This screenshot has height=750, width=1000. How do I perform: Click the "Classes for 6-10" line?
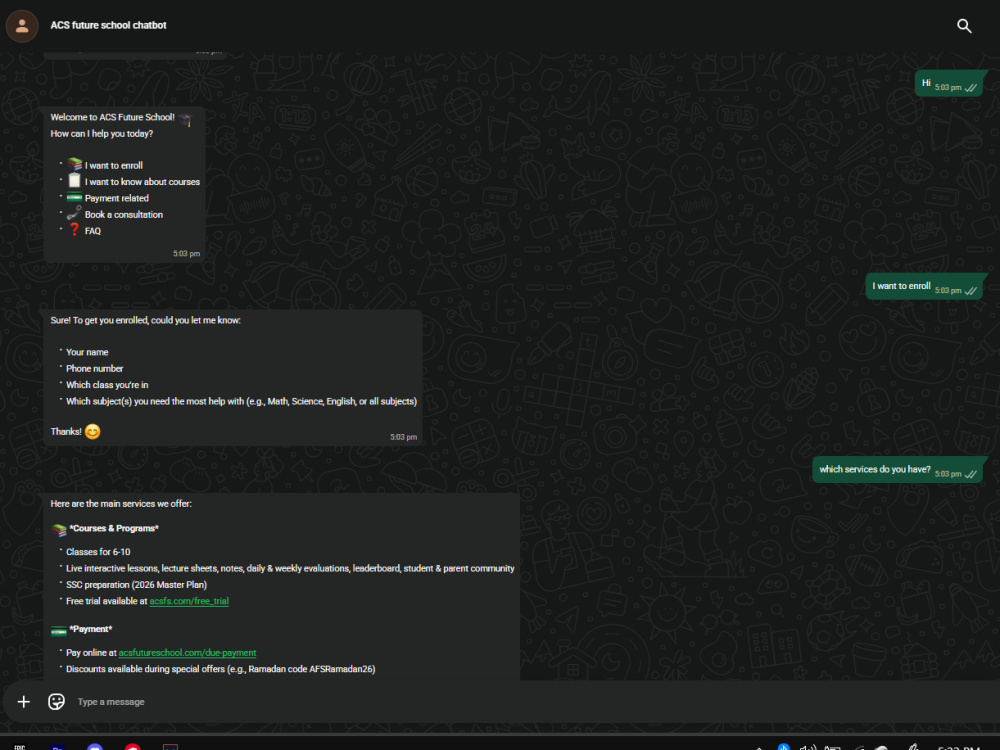[x=98, y=552]
